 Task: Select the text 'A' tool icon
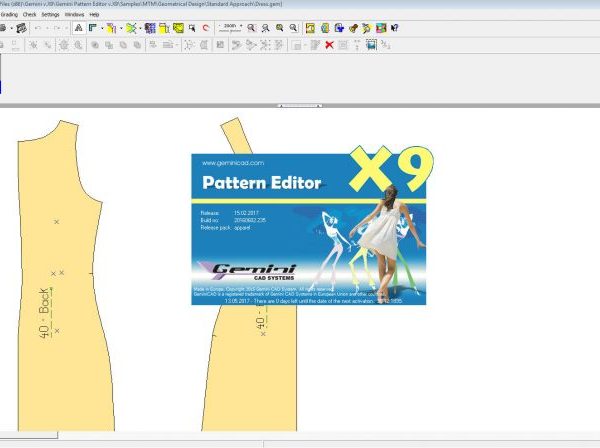76,28
